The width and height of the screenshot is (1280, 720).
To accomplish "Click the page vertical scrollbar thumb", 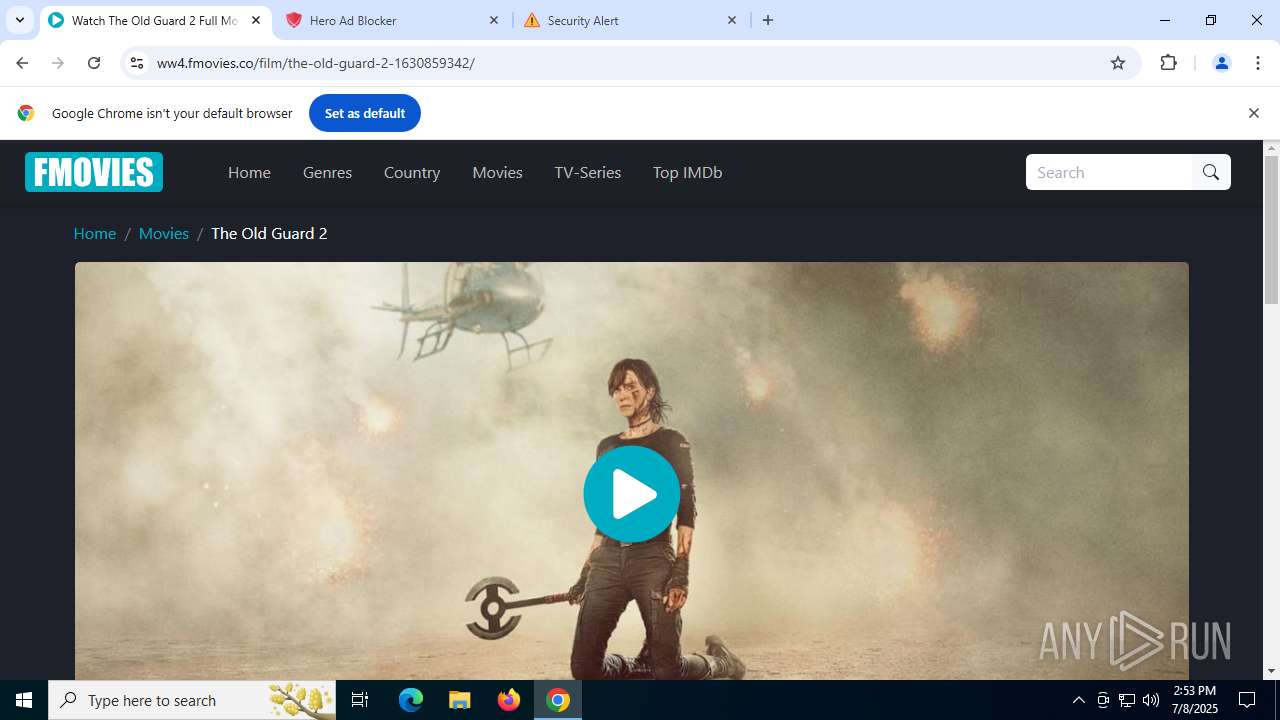I will coord(1272,230).
